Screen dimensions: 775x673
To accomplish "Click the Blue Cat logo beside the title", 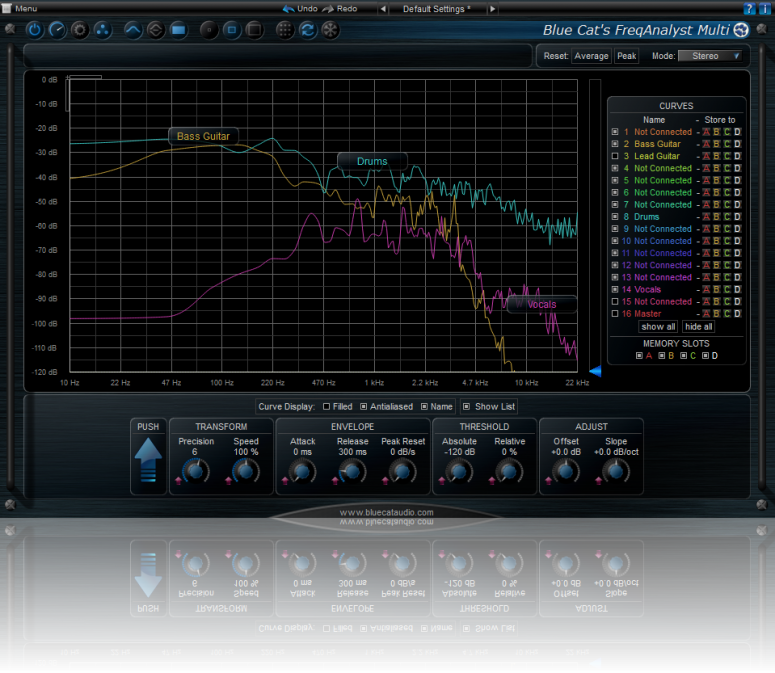I will click(x=741, y=29).
